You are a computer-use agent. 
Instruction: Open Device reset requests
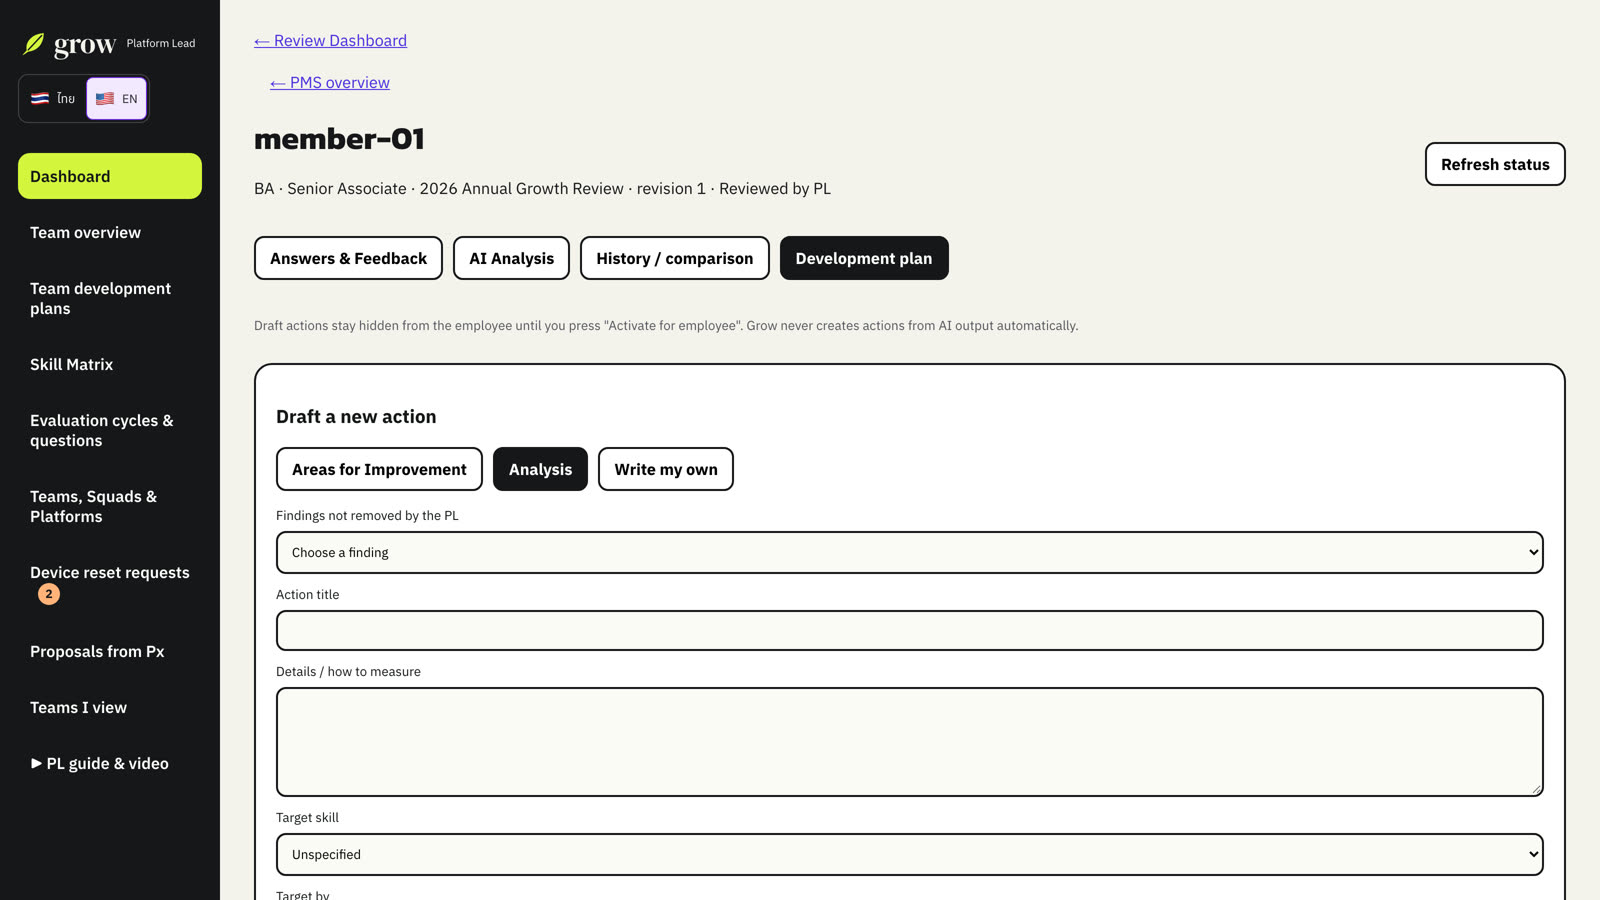point(110,583)
